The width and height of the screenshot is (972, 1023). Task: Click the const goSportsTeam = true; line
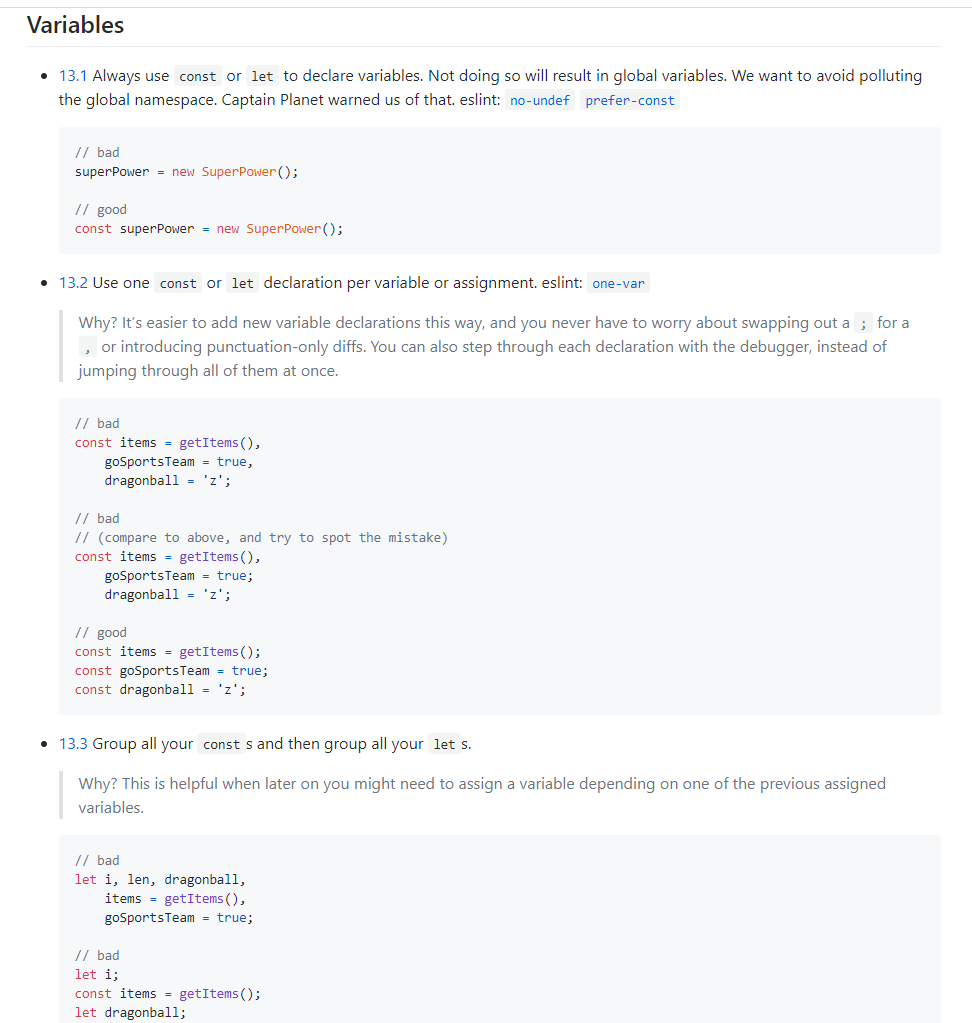coord(172,671)
